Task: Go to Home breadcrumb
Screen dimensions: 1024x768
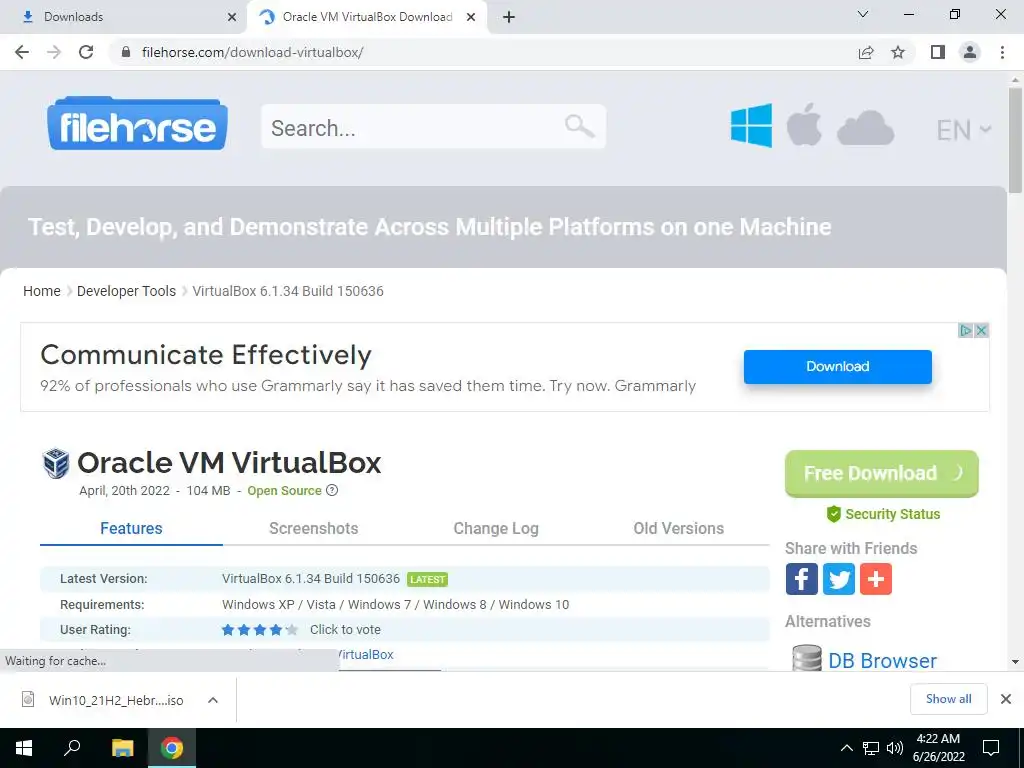Action: point(42,291)
